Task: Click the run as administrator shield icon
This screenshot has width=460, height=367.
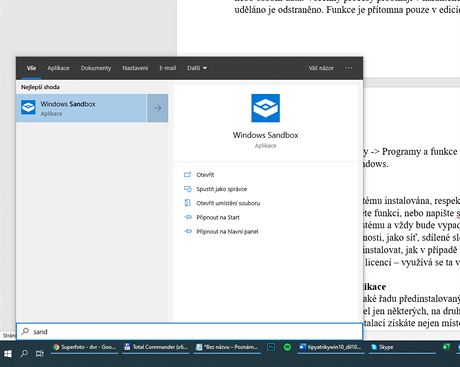Action: (188, 189)
